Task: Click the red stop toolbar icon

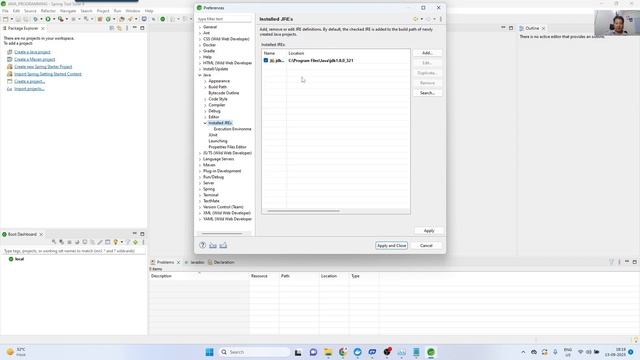Action: (x=100, y=19)
